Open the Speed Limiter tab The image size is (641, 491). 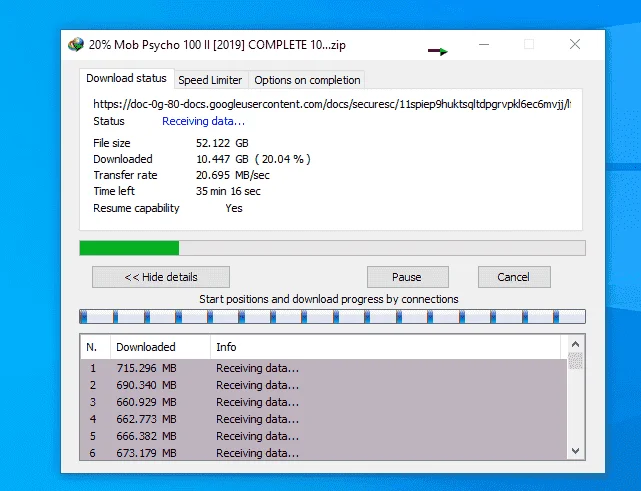(210, 80)
